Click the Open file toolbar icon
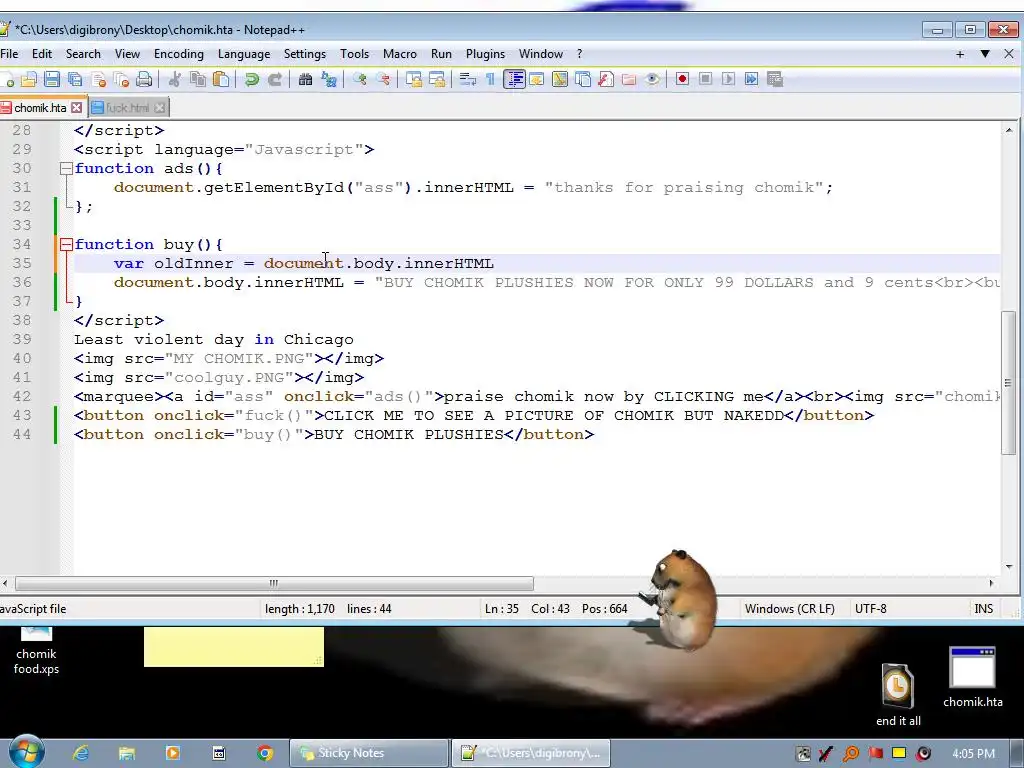 [x=29, y=80]
